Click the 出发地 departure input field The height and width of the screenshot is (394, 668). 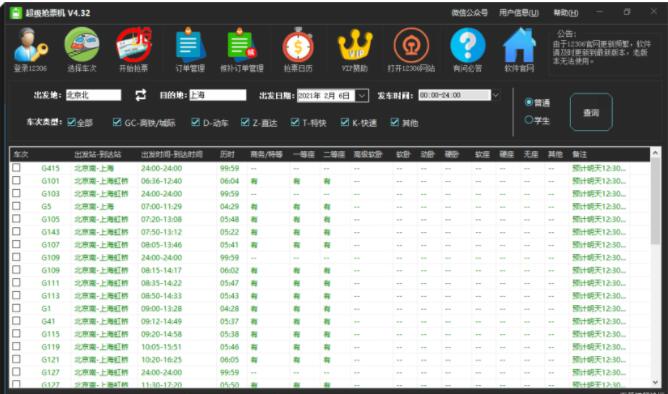pyautogui.click(x=93, y=95)
